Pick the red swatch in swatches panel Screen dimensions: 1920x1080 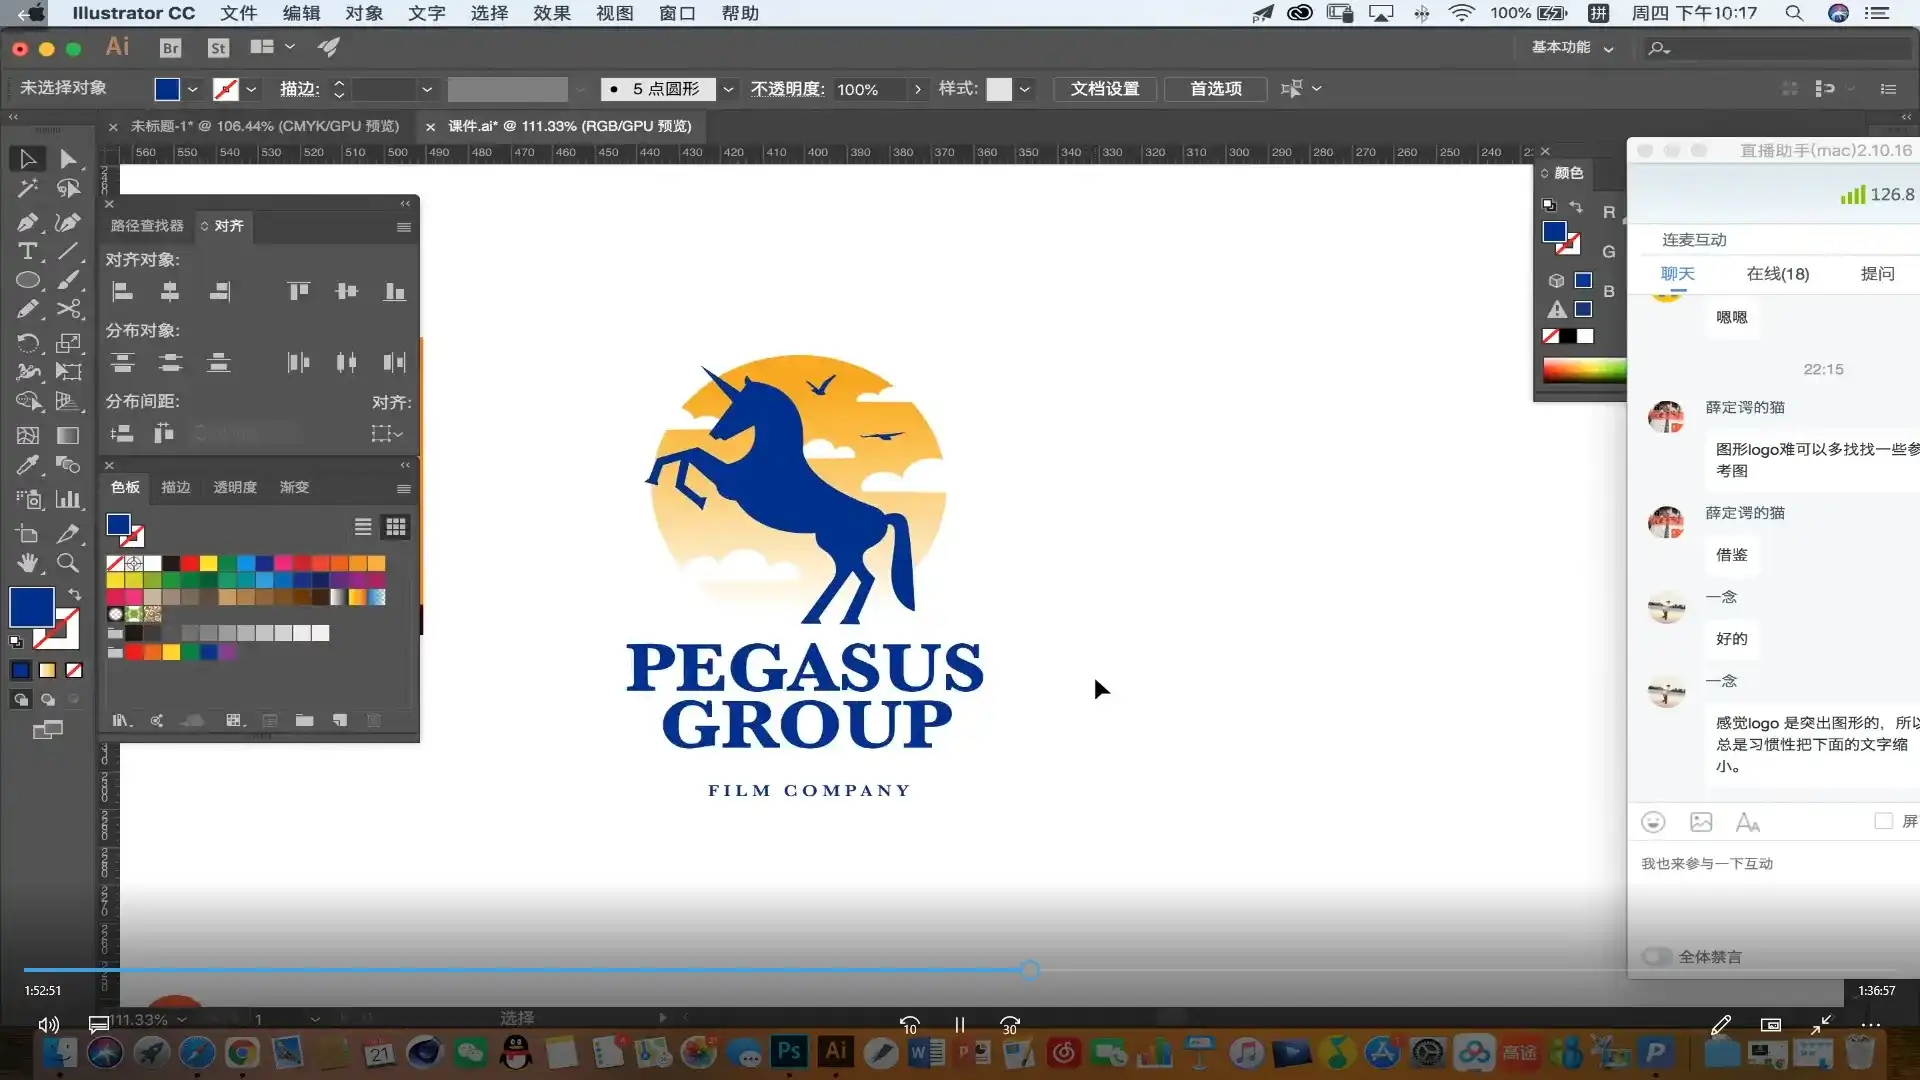(x=189, y=564)
